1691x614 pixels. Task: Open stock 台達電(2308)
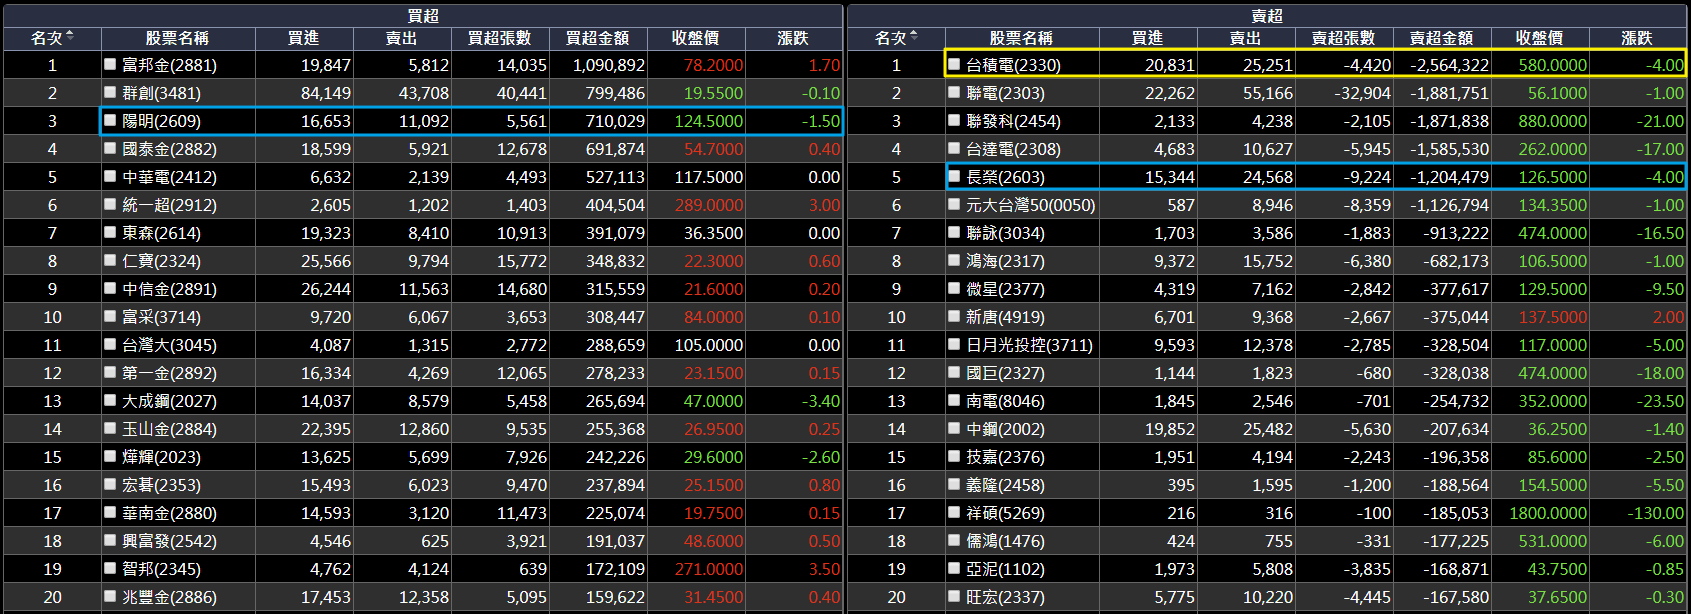coord(1013,149)
